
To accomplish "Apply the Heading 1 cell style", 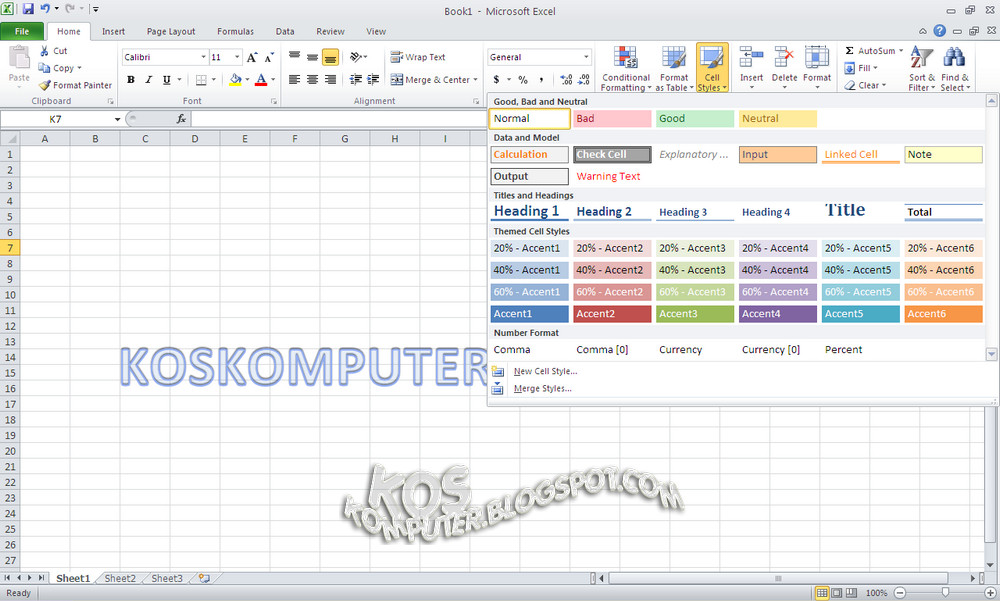I will 529,211.
